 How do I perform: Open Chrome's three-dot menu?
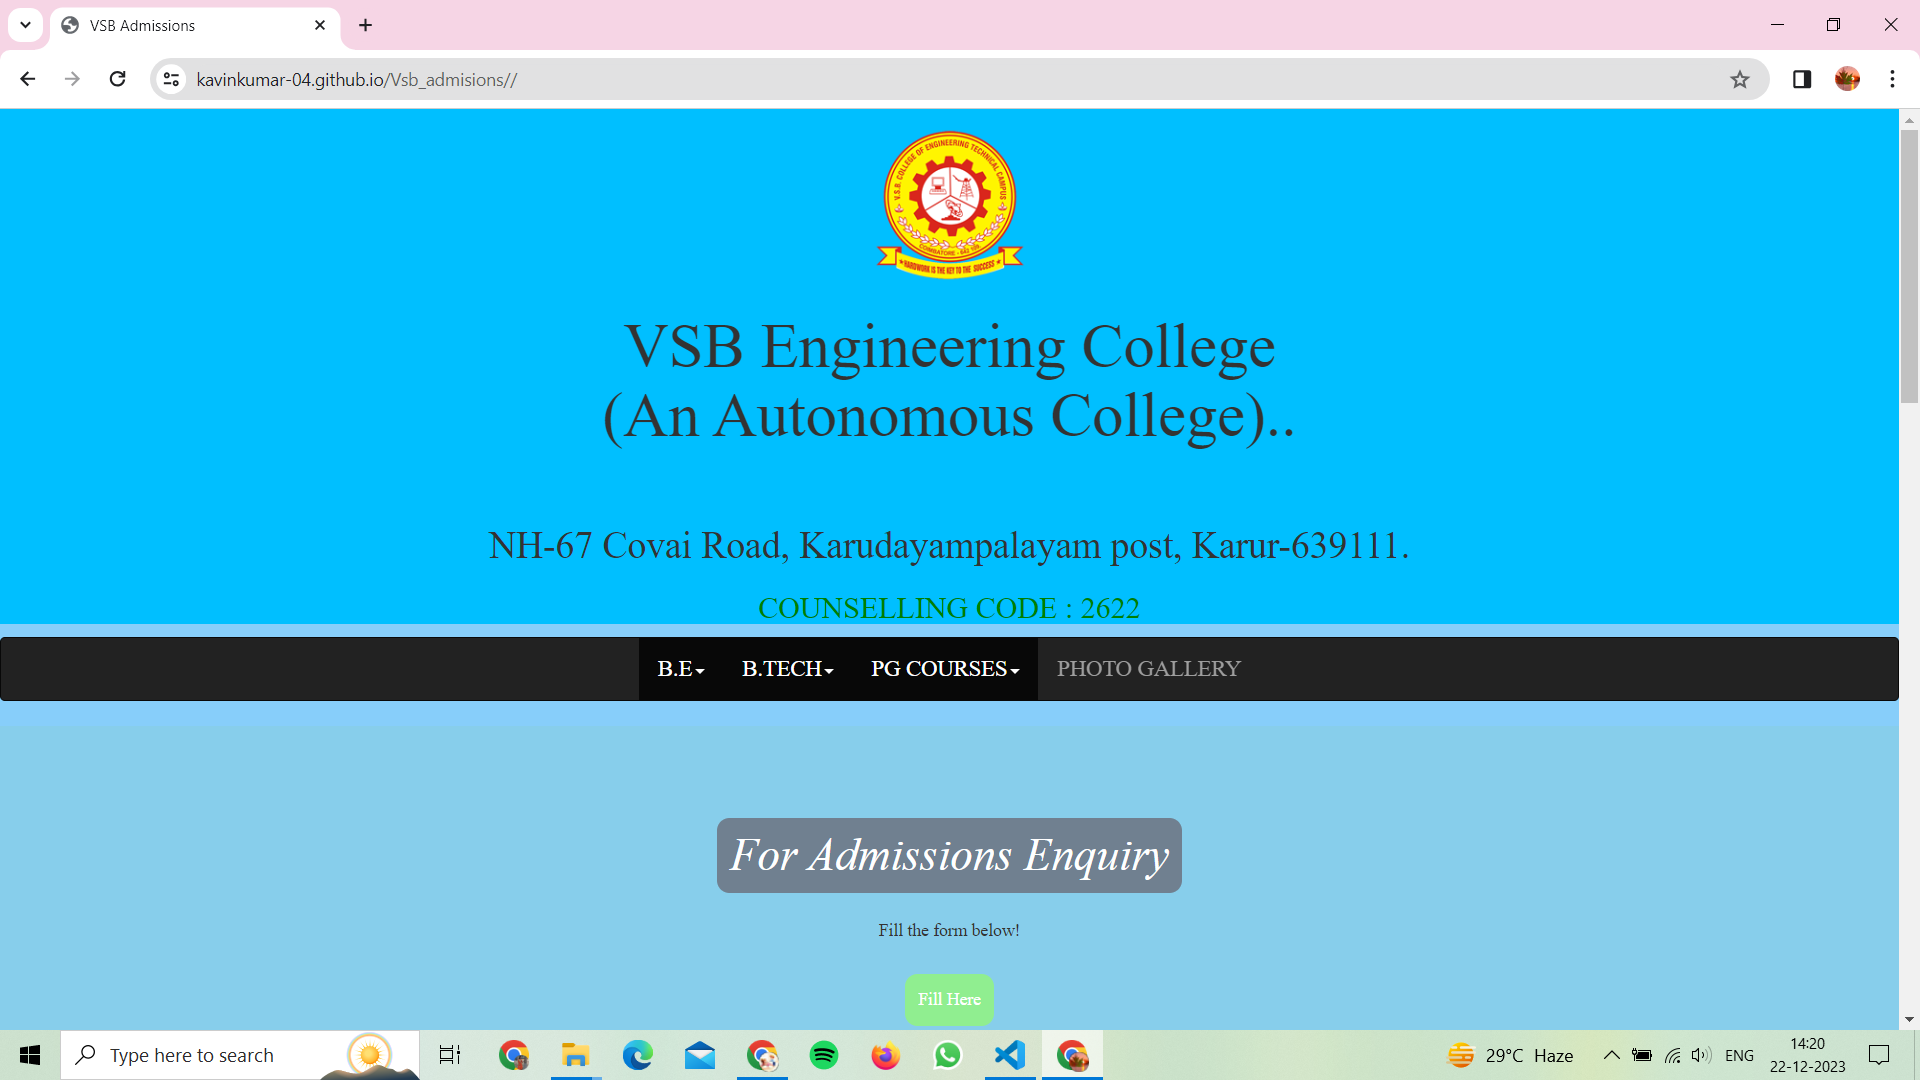click(x=1892, y=79)
